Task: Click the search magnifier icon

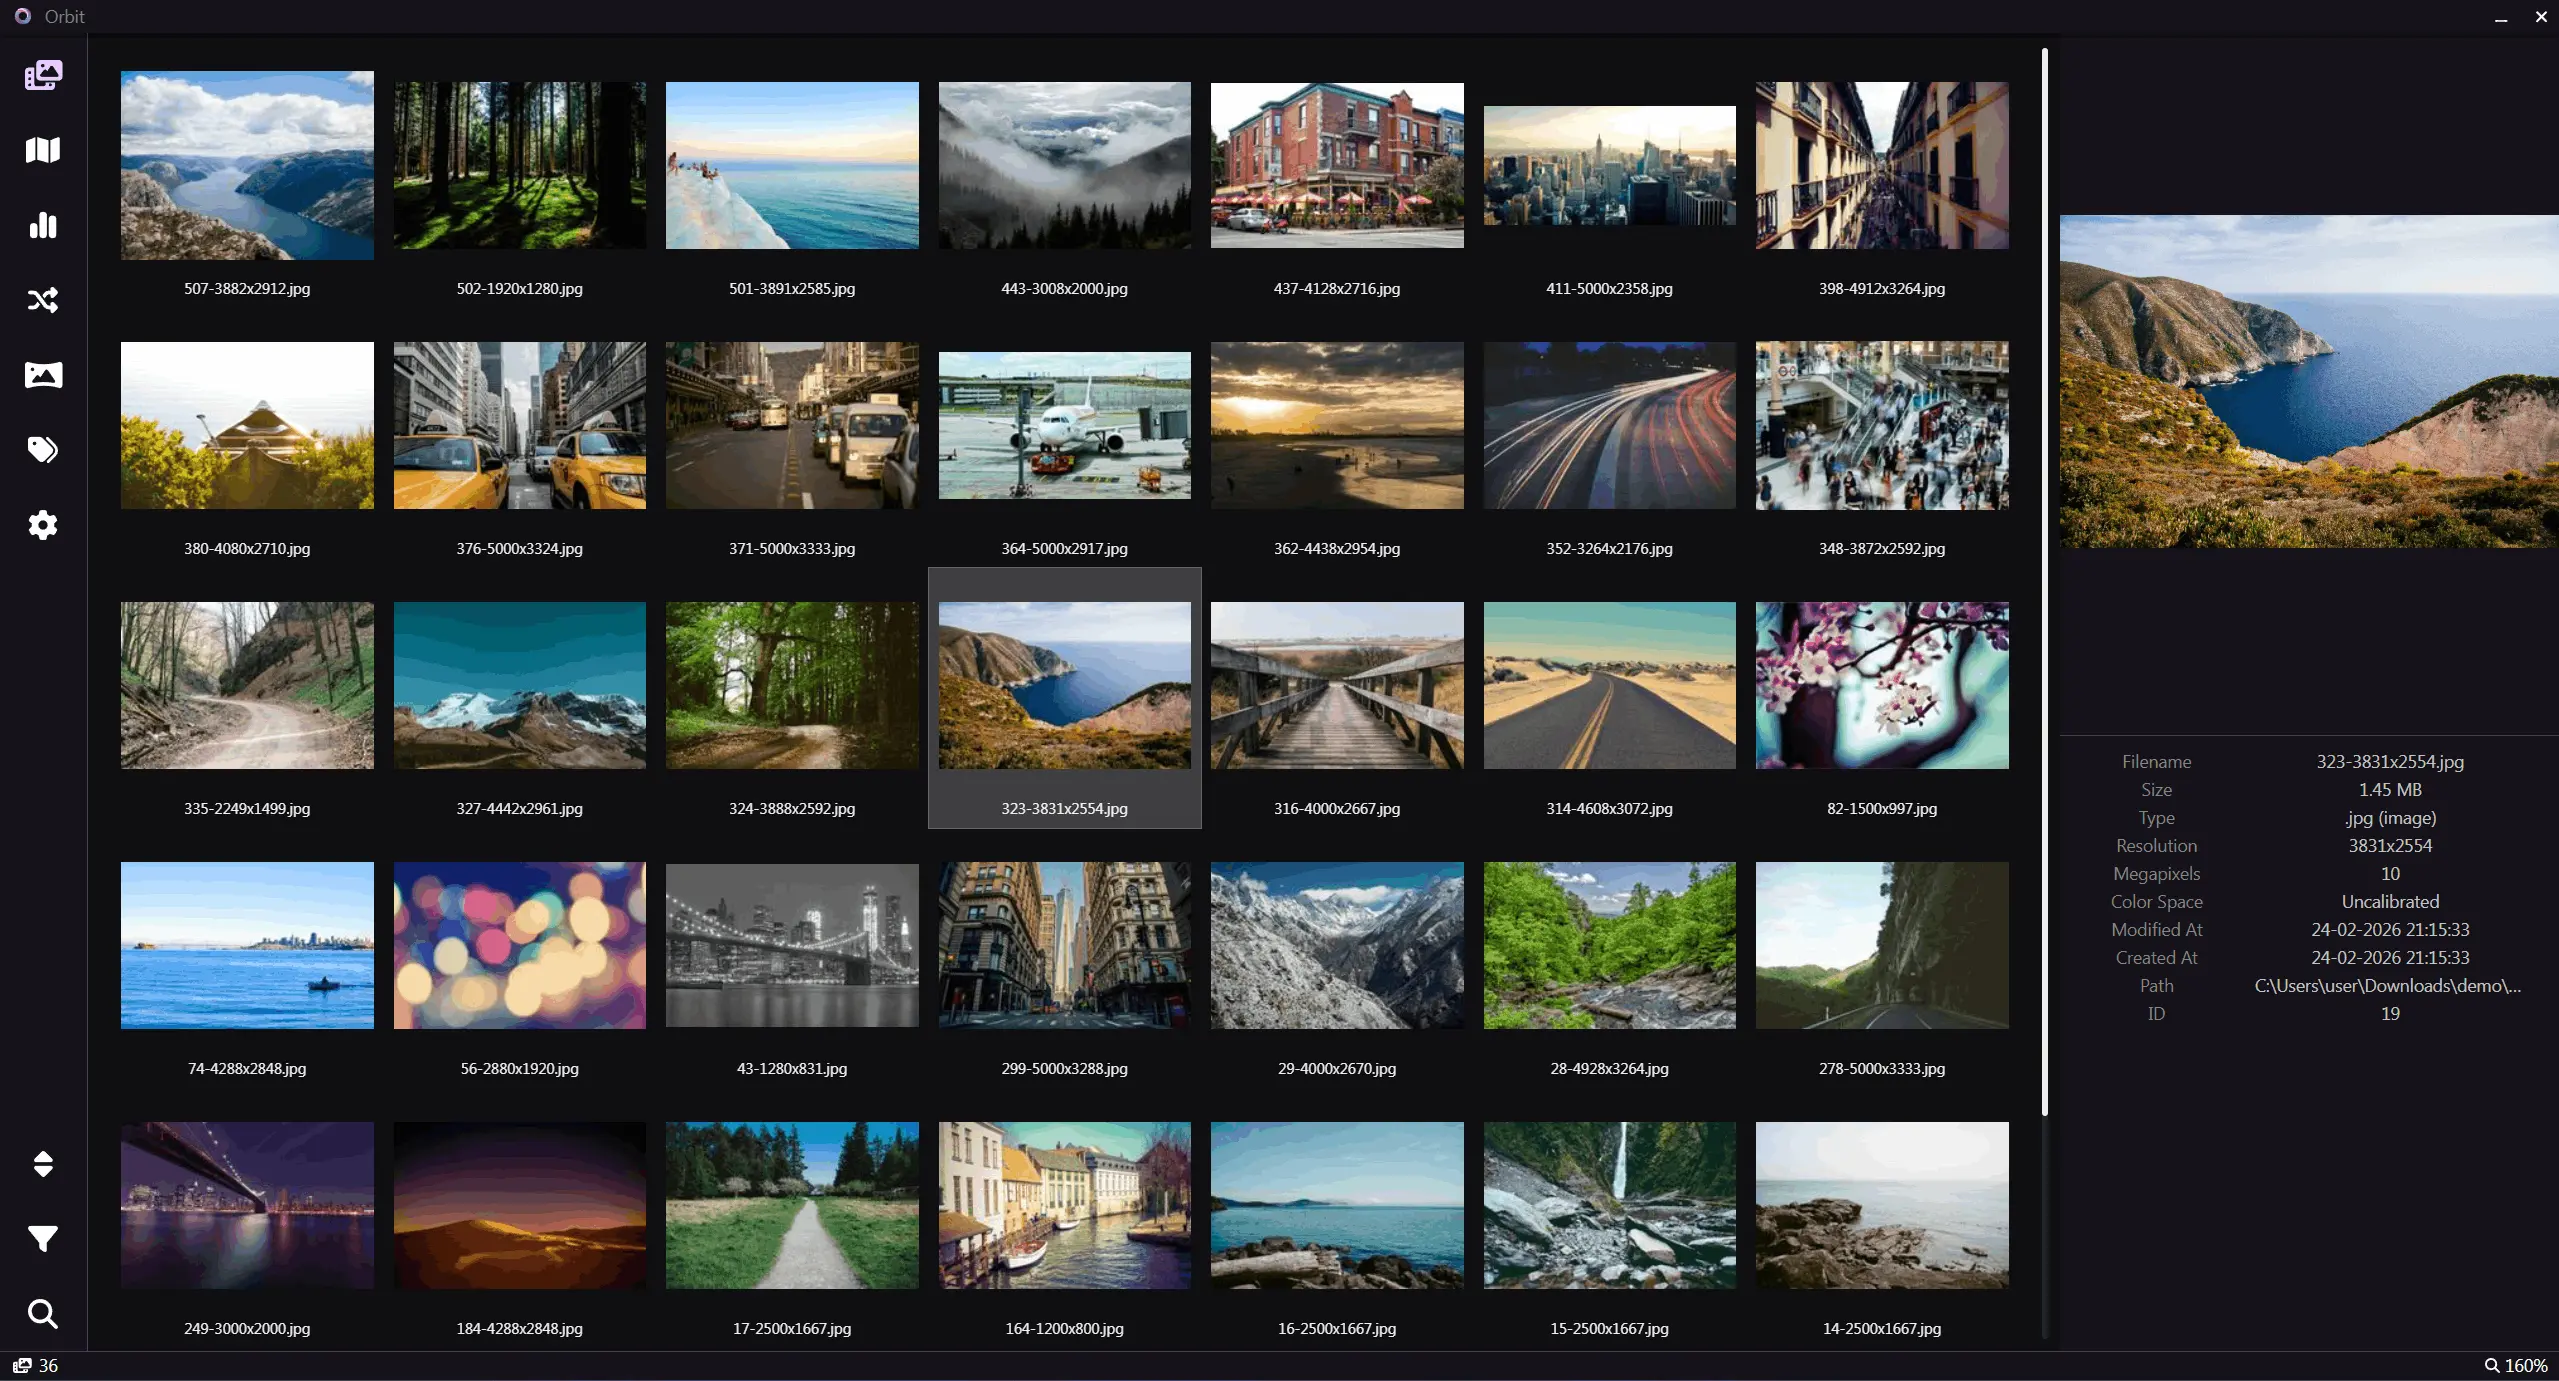Action: tap(43, 1314)
